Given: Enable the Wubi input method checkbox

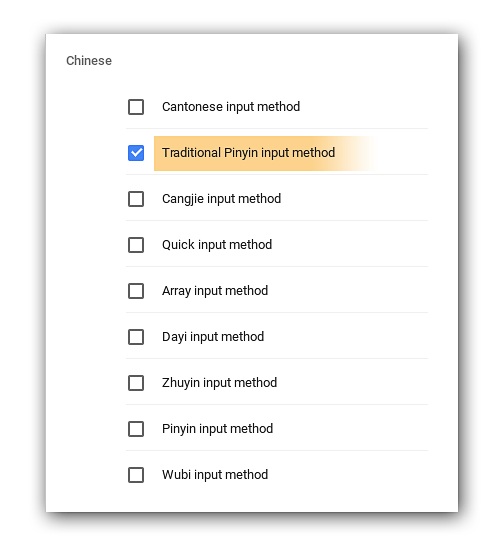Looking at the screenshot, I should point(136,475).
